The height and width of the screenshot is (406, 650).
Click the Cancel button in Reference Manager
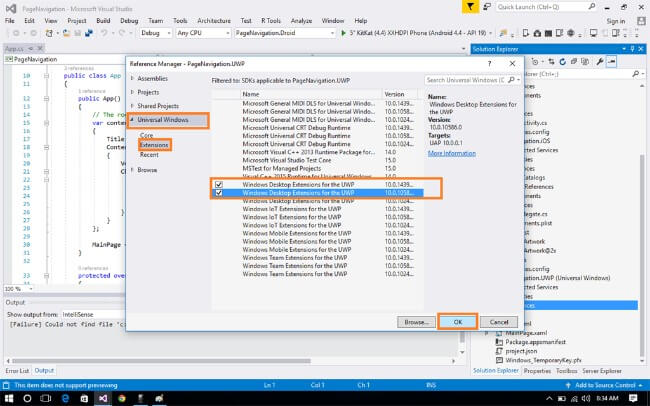[x=499, y=322]
